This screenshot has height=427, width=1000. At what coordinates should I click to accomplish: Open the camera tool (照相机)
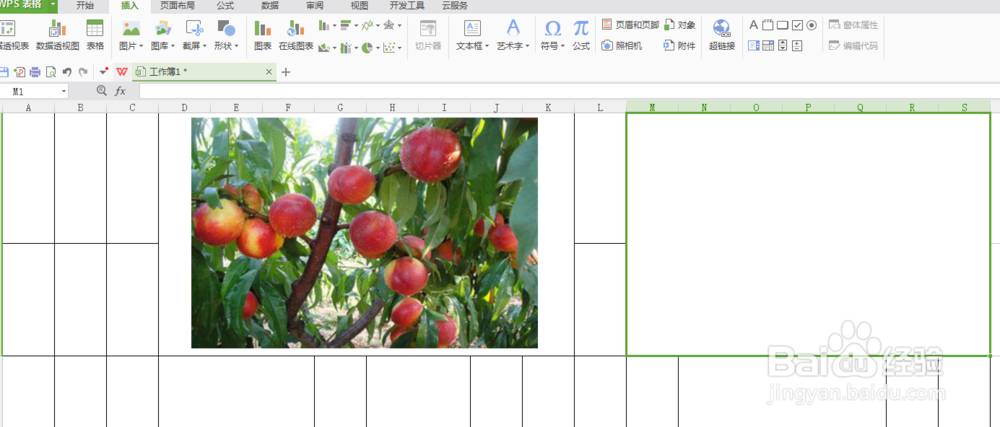[x=622, y=46]
